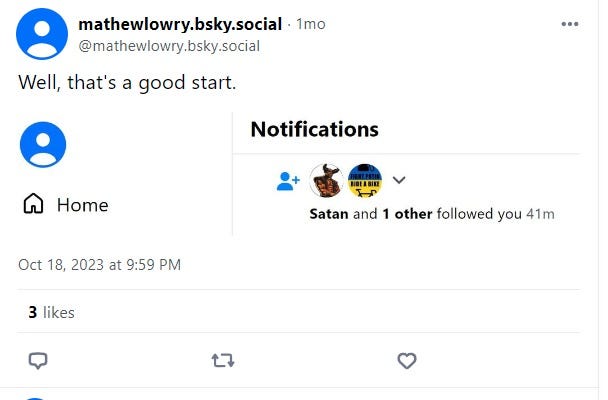View the 3 likes list
The image size is (608, 400).
point(51,312)
